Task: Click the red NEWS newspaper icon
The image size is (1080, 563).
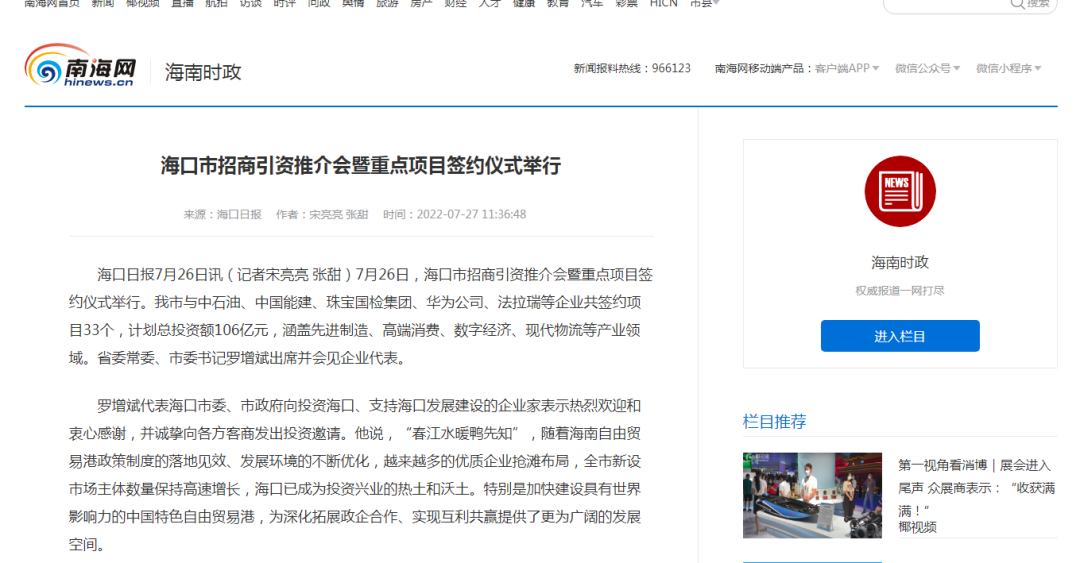Action: pos(899,191)
